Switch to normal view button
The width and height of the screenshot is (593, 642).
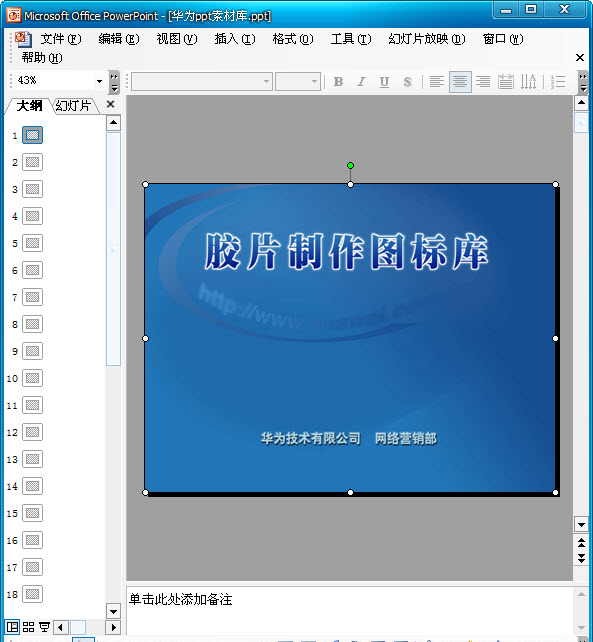12,627
